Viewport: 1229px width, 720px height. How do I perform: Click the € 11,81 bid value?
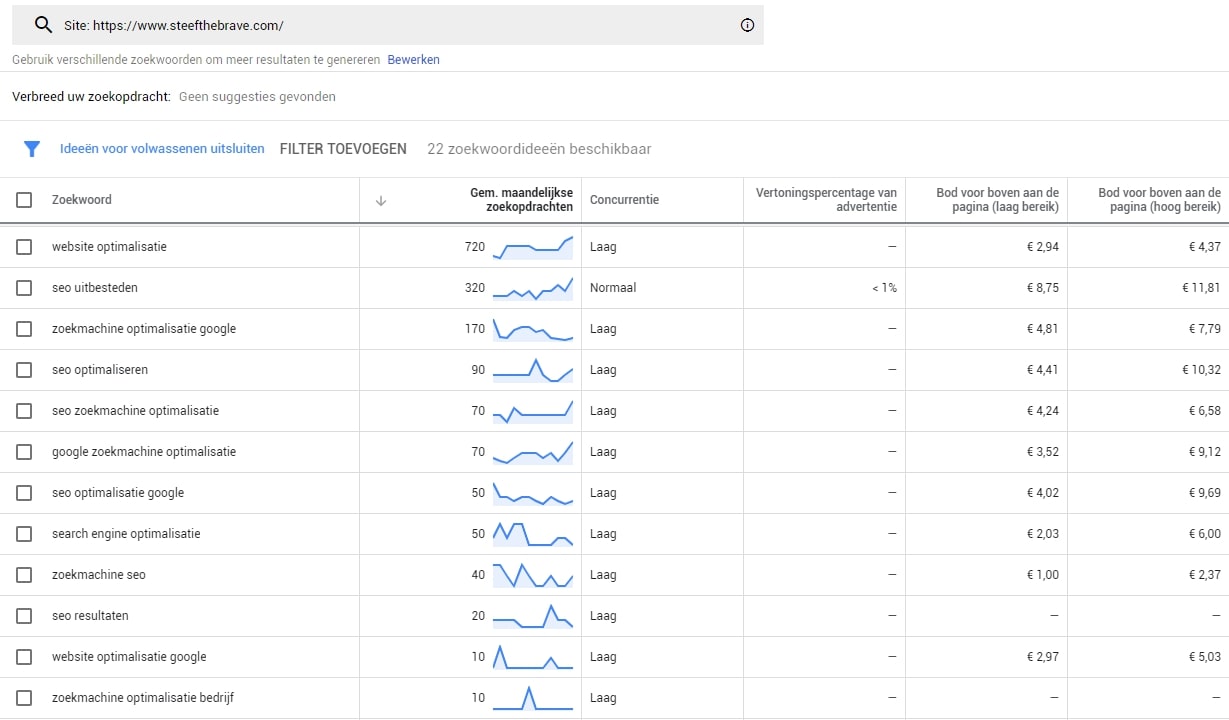click(x=1201, y=288)
